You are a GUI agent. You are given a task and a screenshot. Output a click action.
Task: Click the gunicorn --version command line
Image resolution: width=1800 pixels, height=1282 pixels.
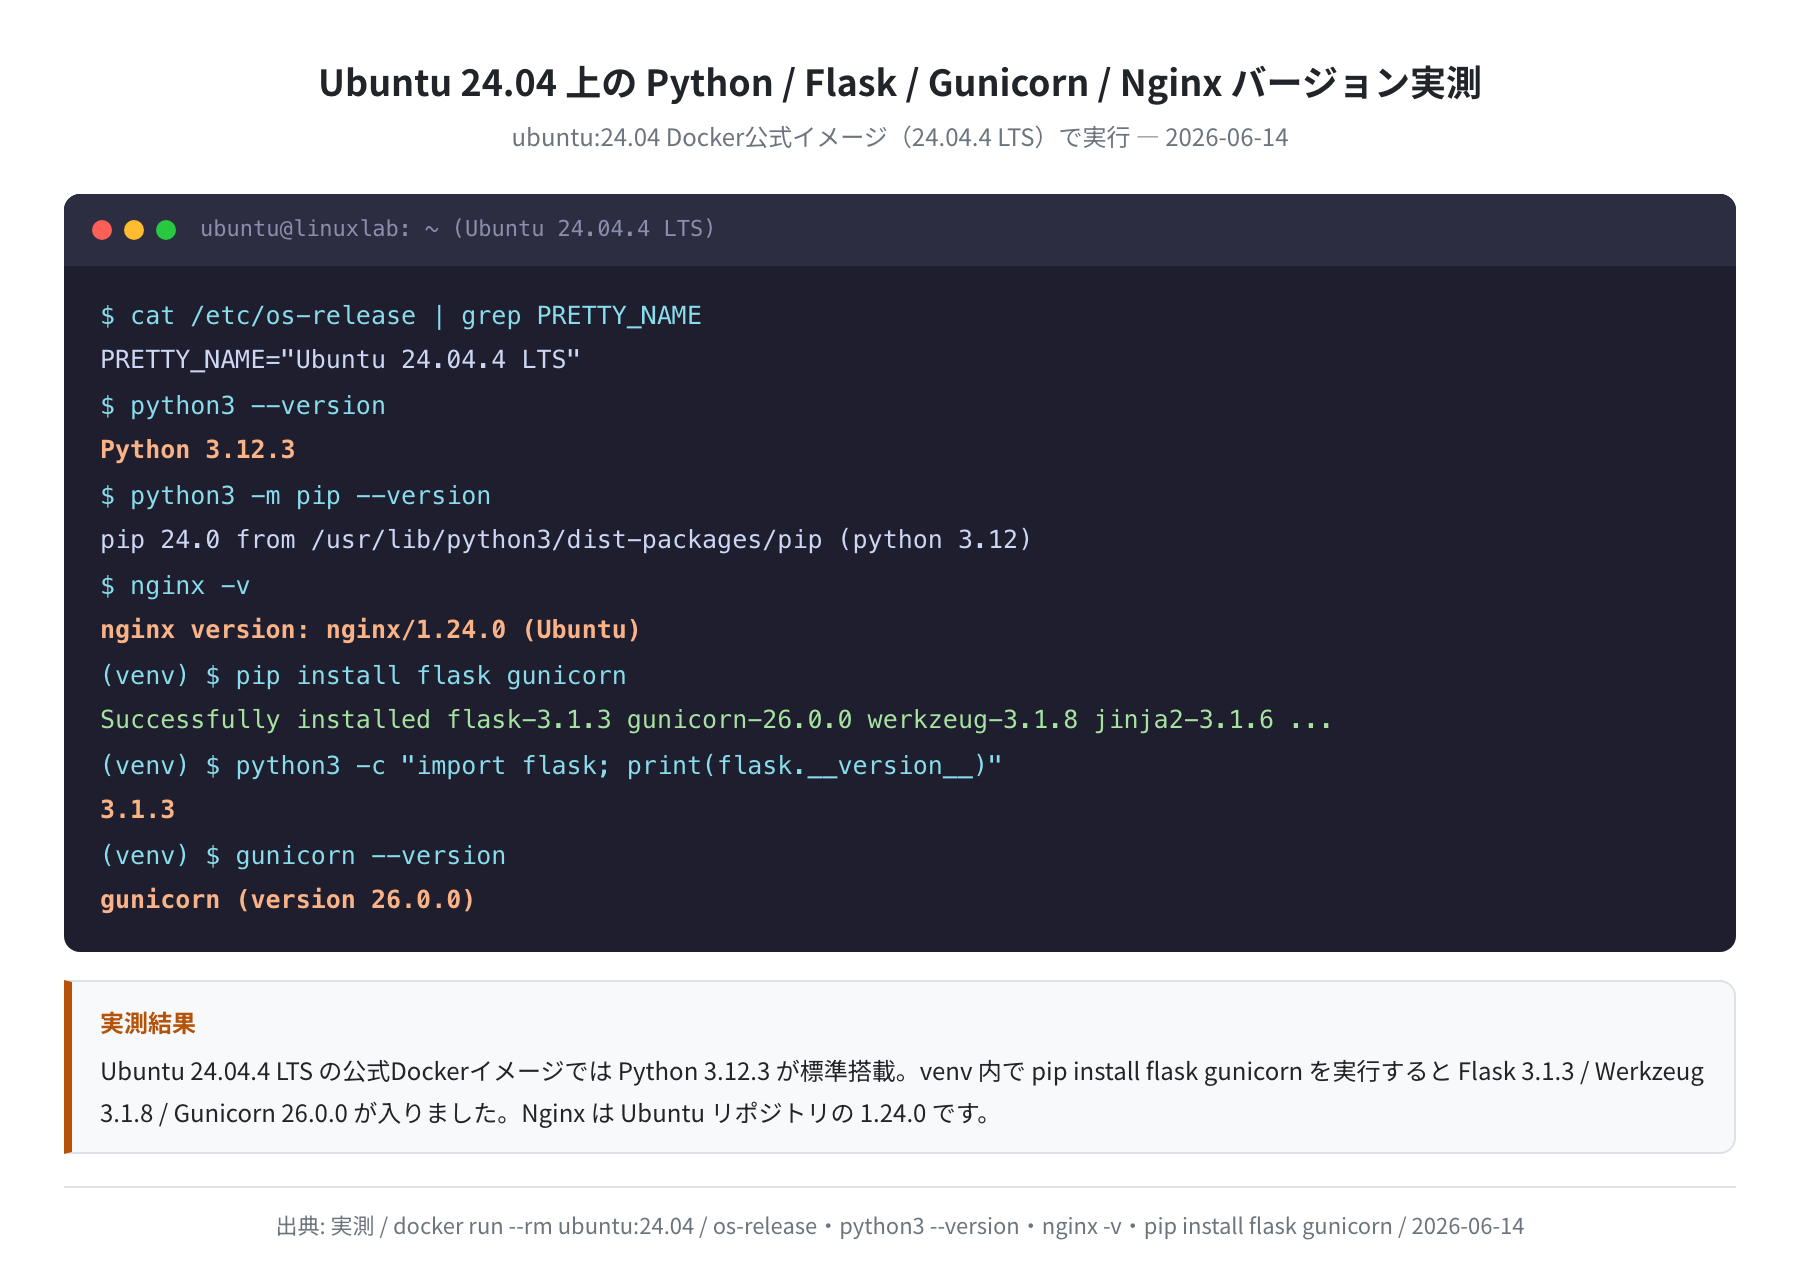click(x=303, y=856)
